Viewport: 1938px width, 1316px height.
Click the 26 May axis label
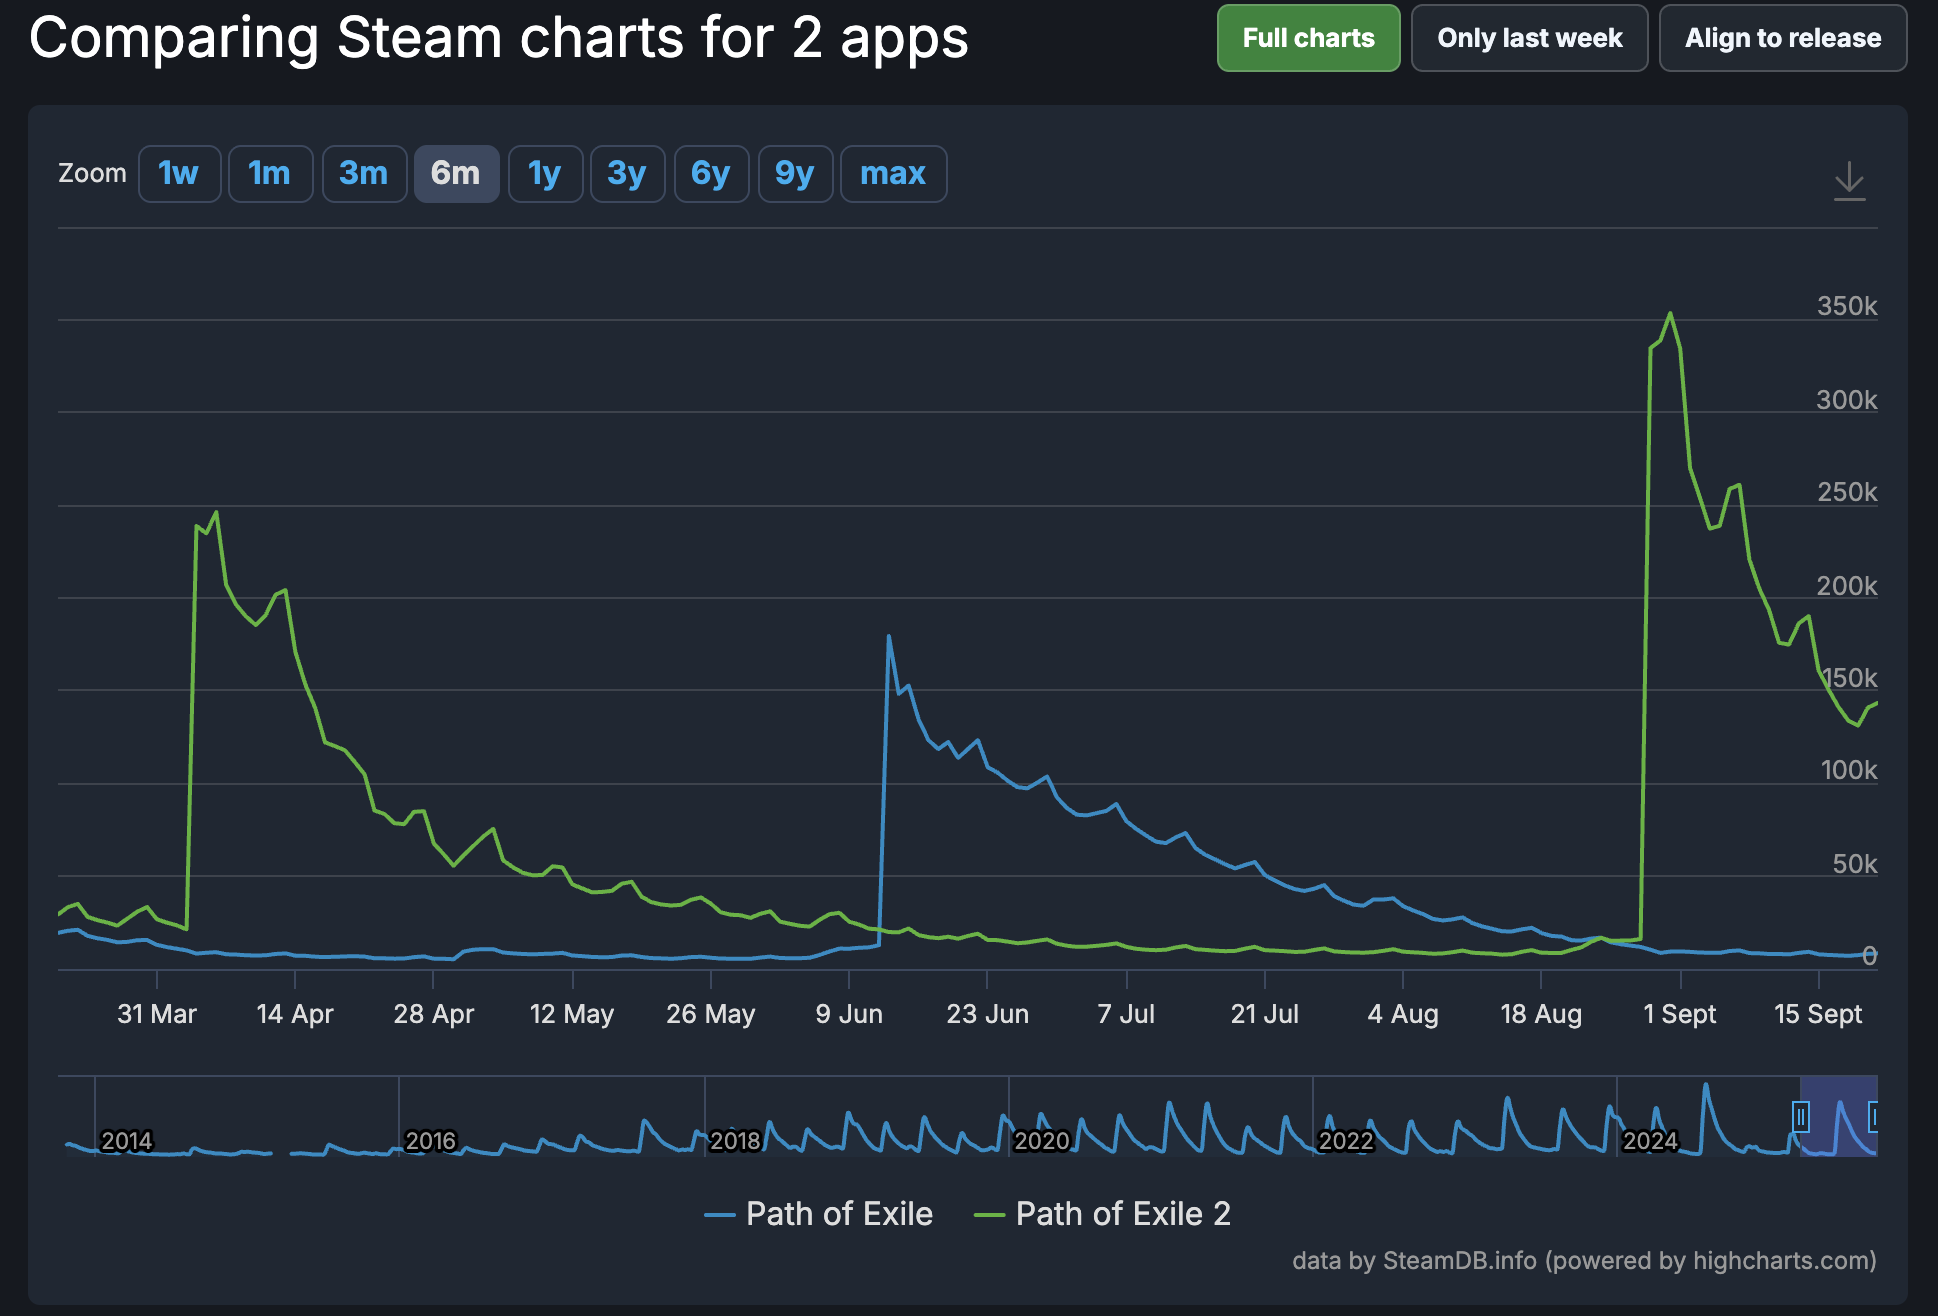[711, 1014]
